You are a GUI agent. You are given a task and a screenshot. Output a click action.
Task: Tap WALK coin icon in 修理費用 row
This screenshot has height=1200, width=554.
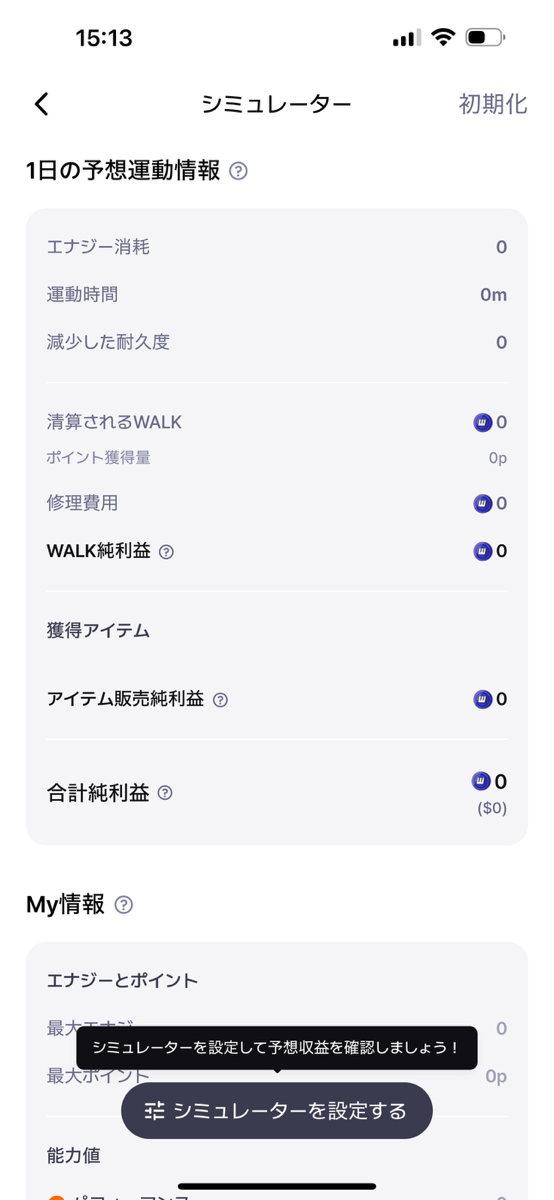pyautogui.click(x=482, y=503)
